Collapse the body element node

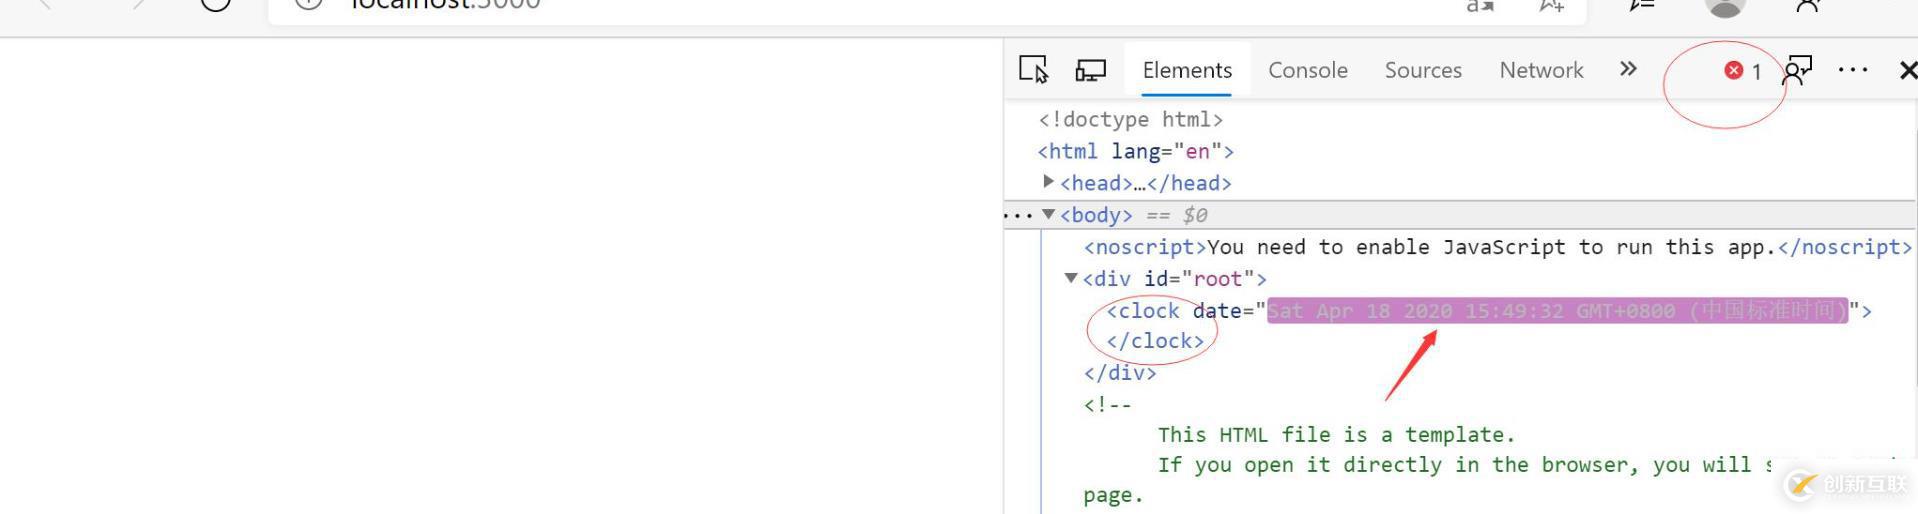(1048, 214)
